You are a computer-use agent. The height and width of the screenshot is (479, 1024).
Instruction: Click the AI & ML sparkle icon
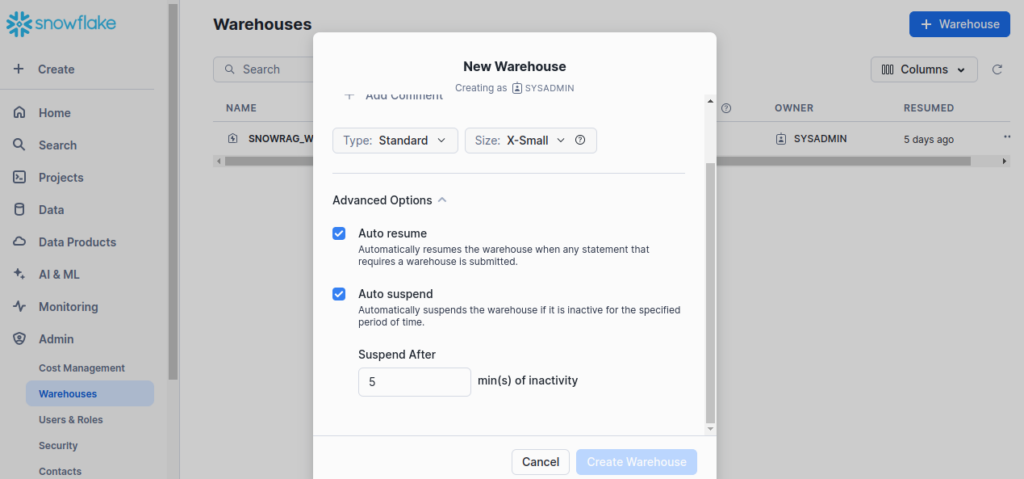click(x=19, y=274)
